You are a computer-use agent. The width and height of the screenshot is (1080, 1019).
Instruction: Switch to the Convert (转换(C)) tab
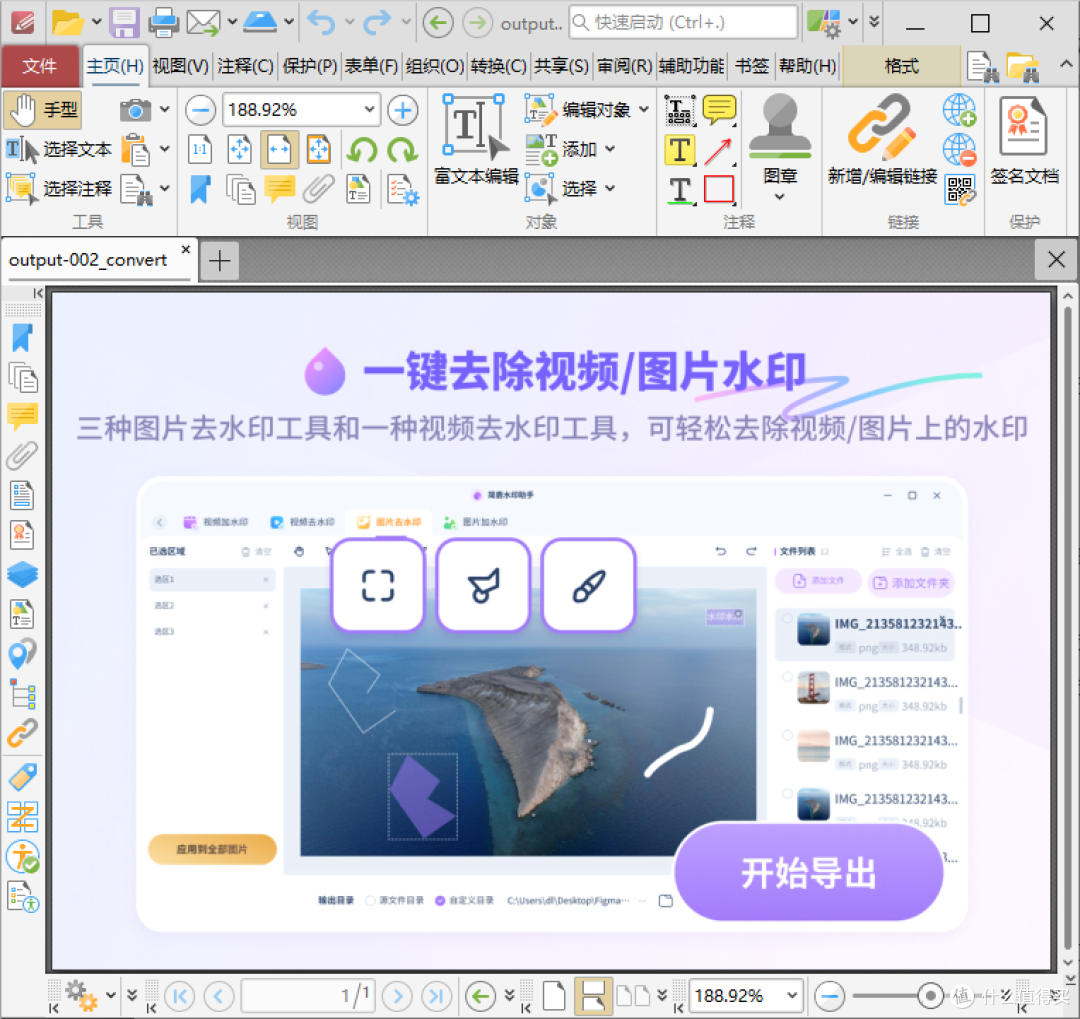coord(498,66)
